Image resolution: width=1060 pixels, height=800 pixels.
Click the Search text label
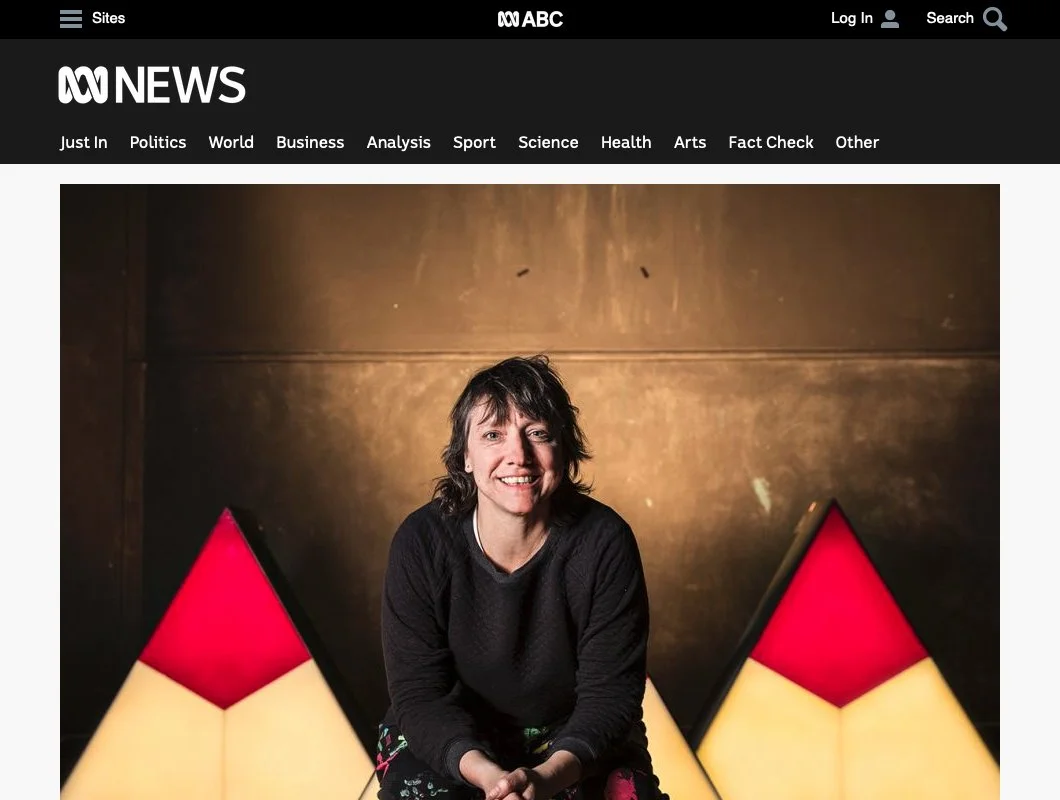(x=950, y=18)
